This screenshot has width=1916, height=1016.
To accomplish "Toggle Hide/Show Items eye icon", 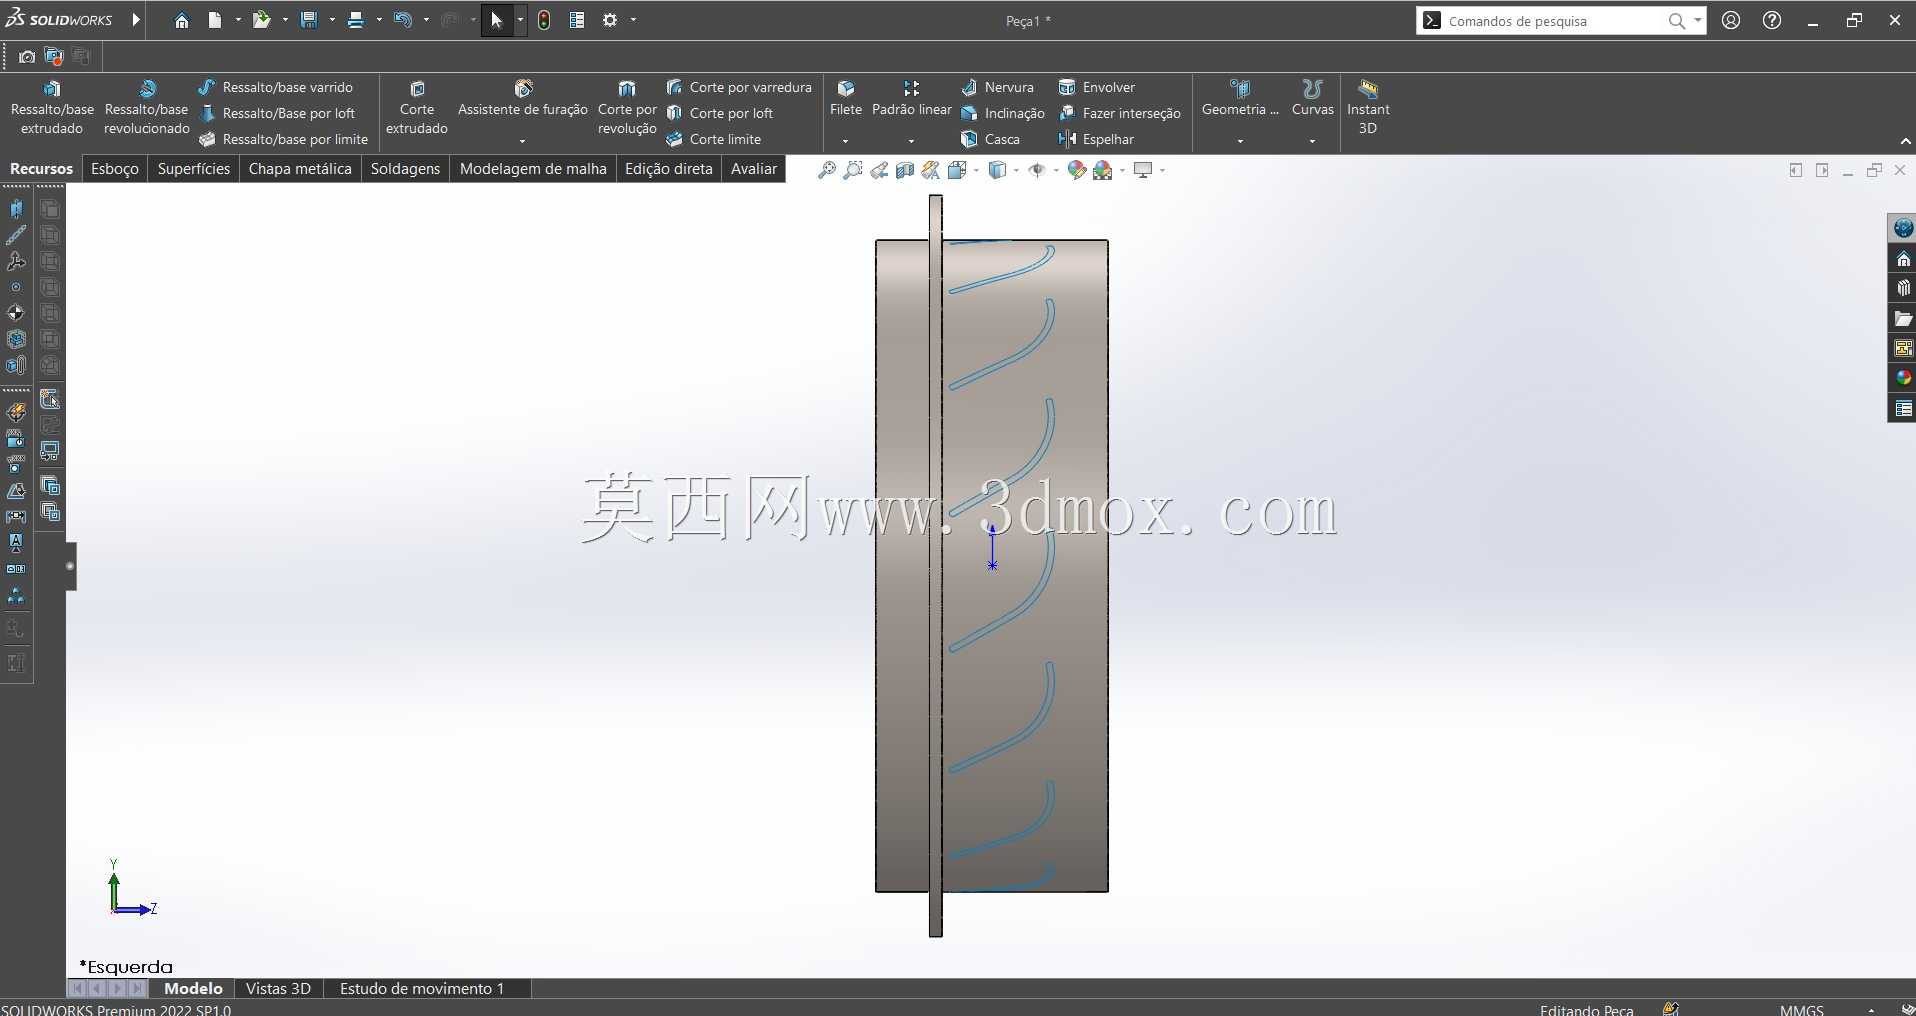I will (x=1037, y=170).
